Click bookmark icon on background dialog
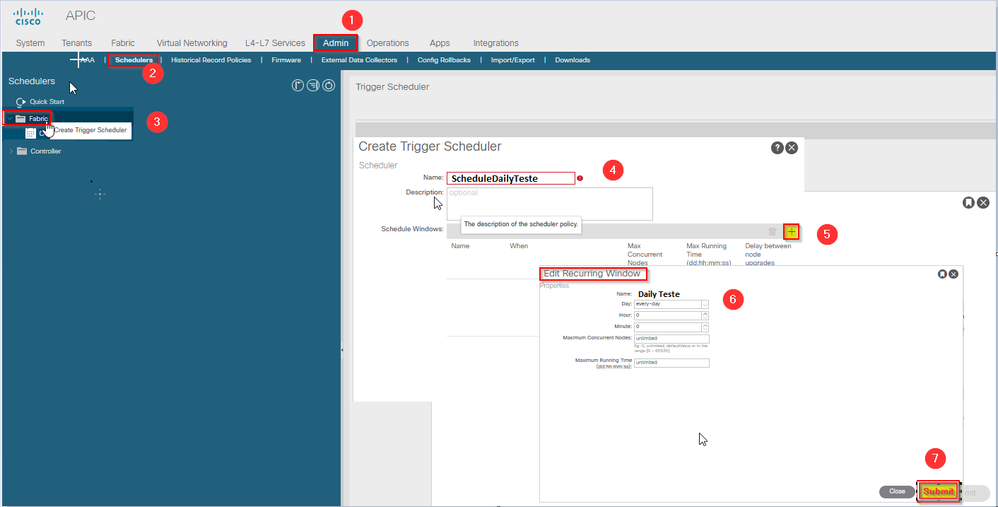Image resolution: width=998 pixels, height=507 pixels. tap(968, 203)
